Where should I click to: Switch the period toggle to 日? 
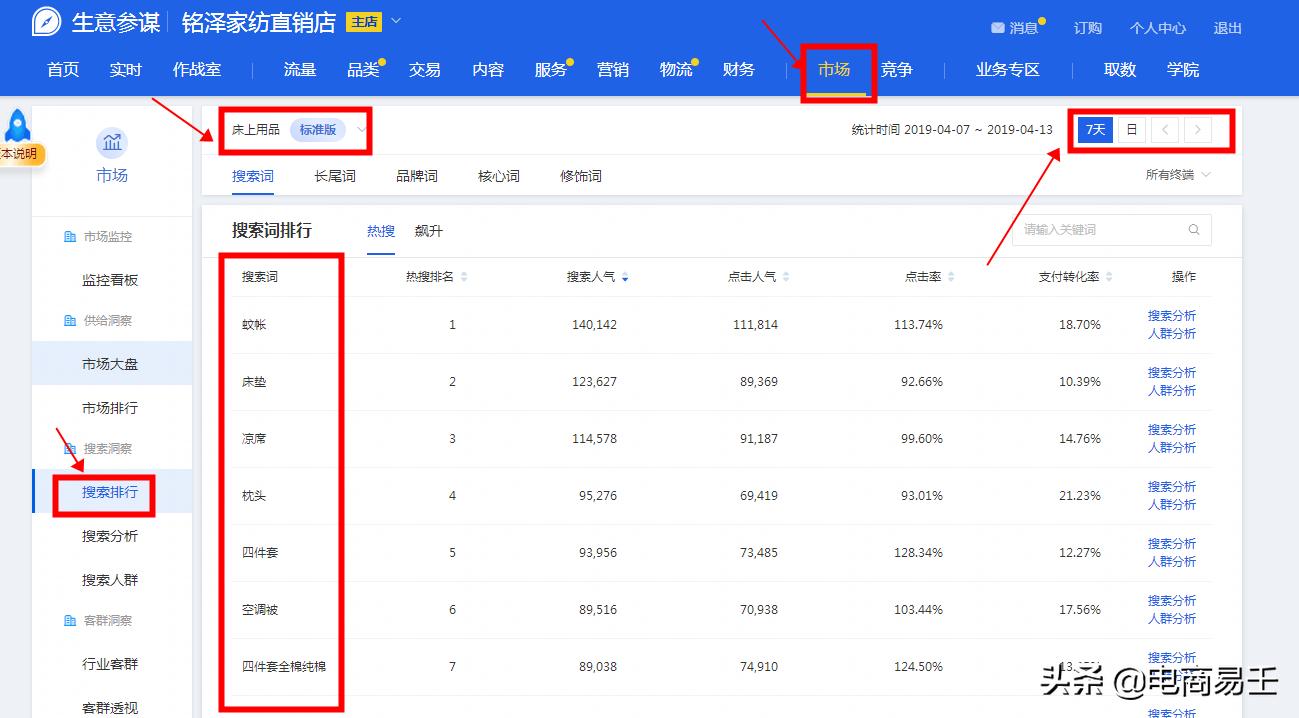(x=1132, y=130)
